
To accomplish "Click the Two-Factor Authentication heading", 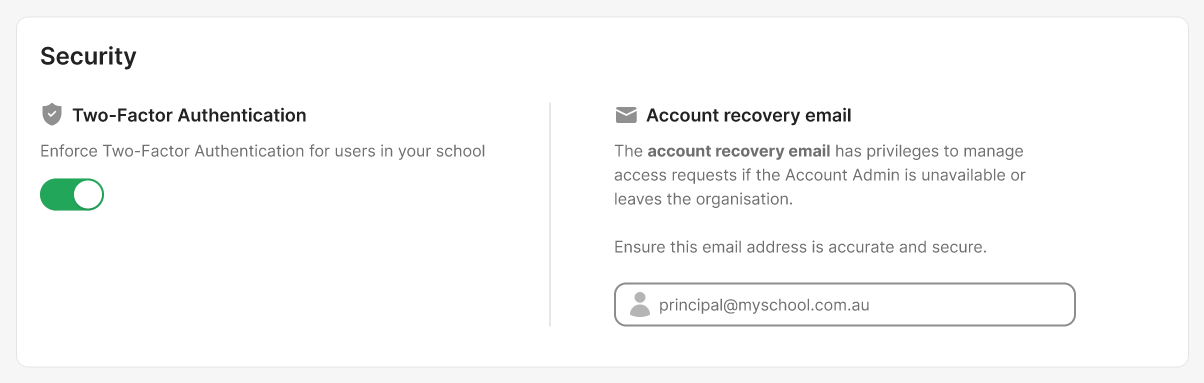I will pyautogui.click(x=189, y=115).
